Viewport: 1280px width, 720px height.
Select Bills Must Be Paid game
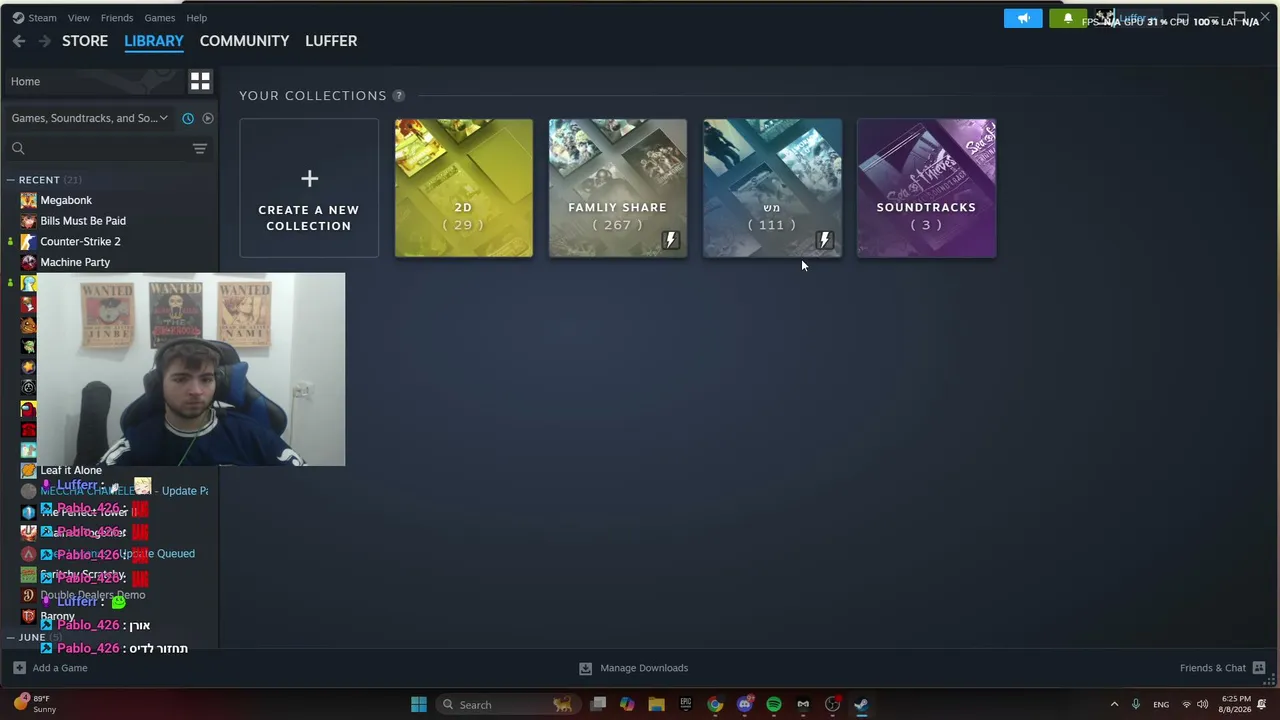[x=83, y=221]
